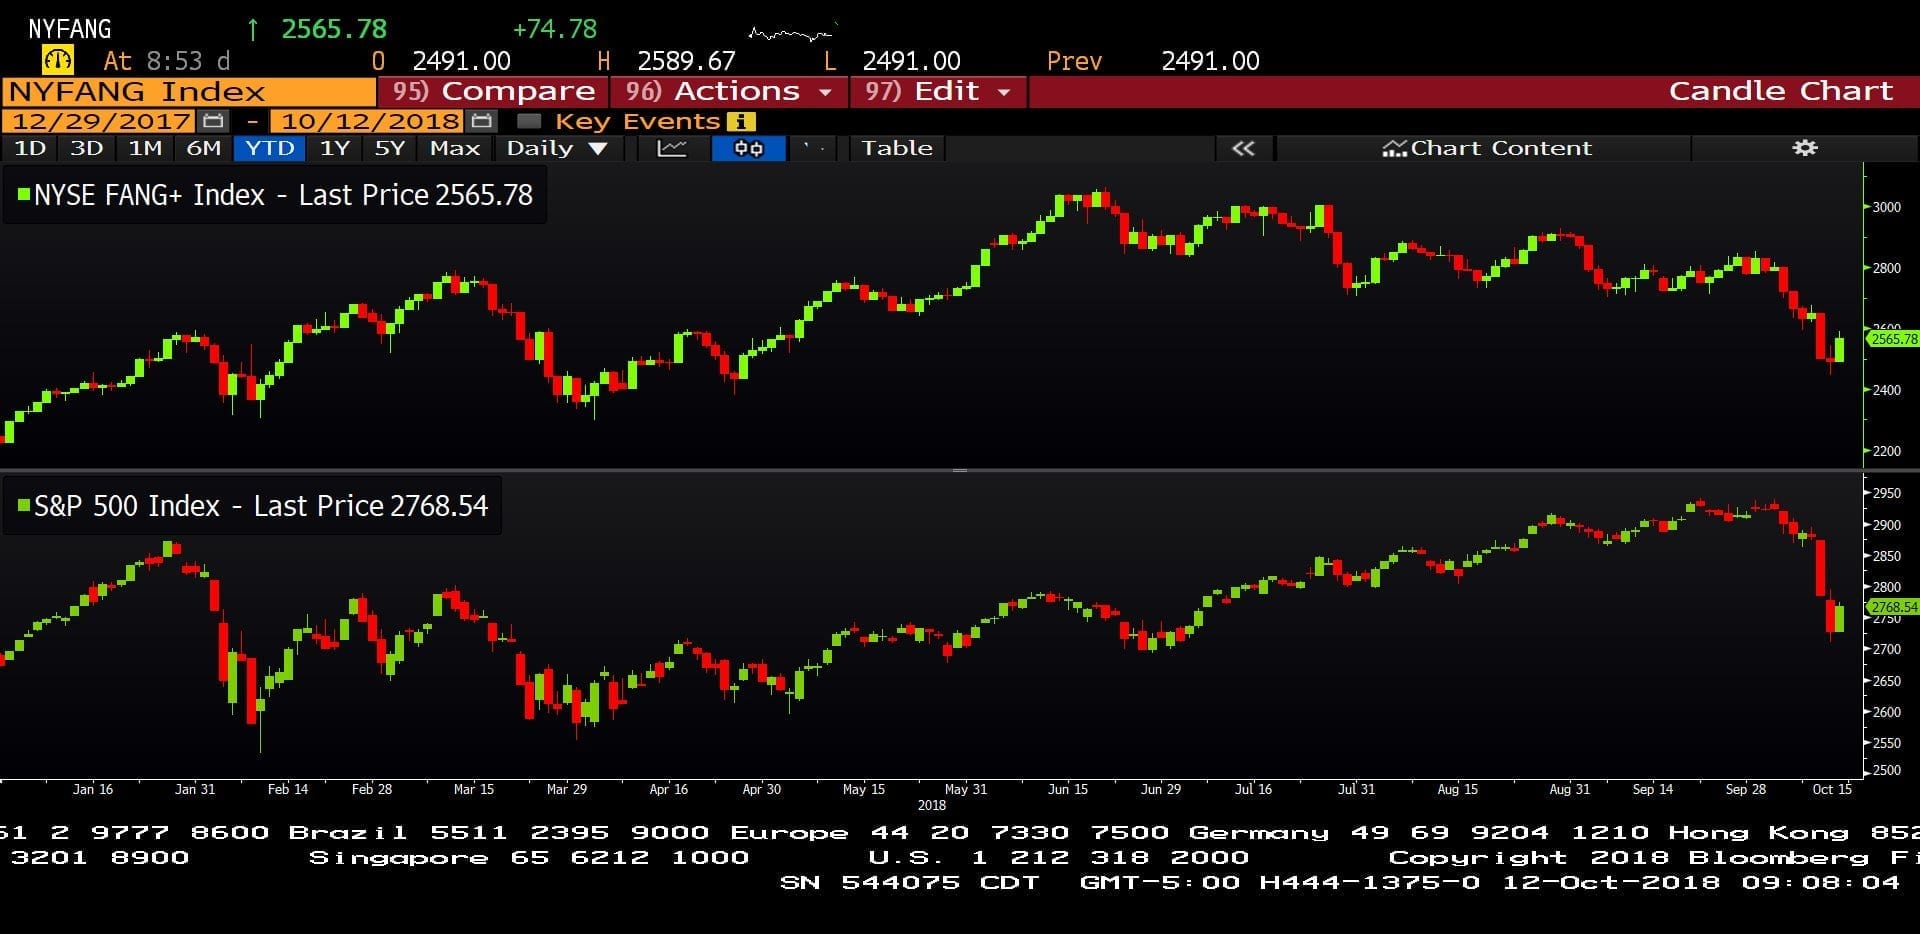
Task: Click the Key Events info icon
Action: pos(741,121)
